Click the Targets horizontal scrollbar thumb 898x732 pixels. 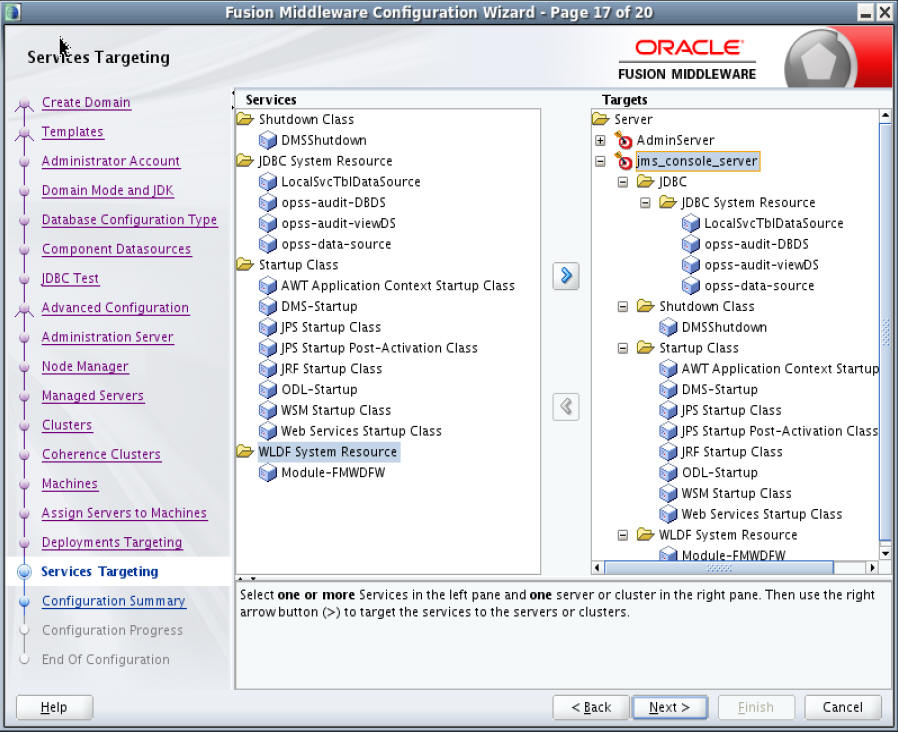tap(719, 568)
